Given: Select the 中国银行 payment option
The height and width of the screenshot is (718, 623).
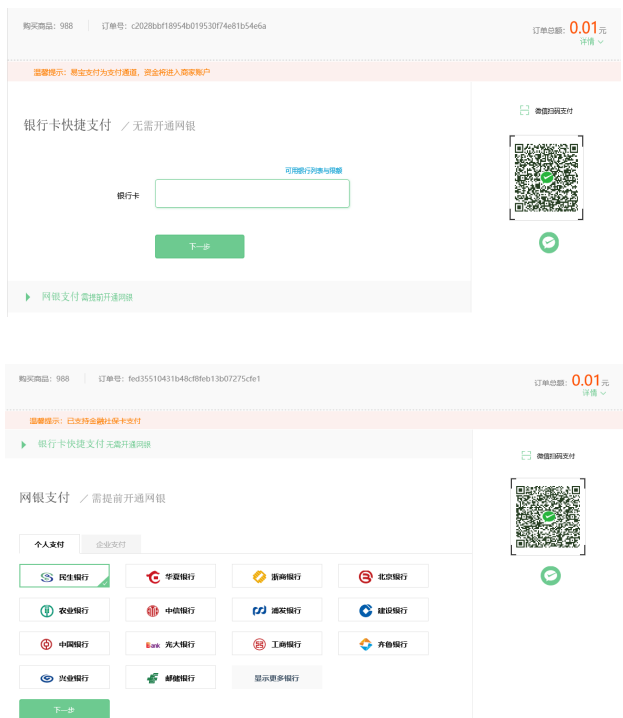Looking at the screenshot, I should [64, 644].
